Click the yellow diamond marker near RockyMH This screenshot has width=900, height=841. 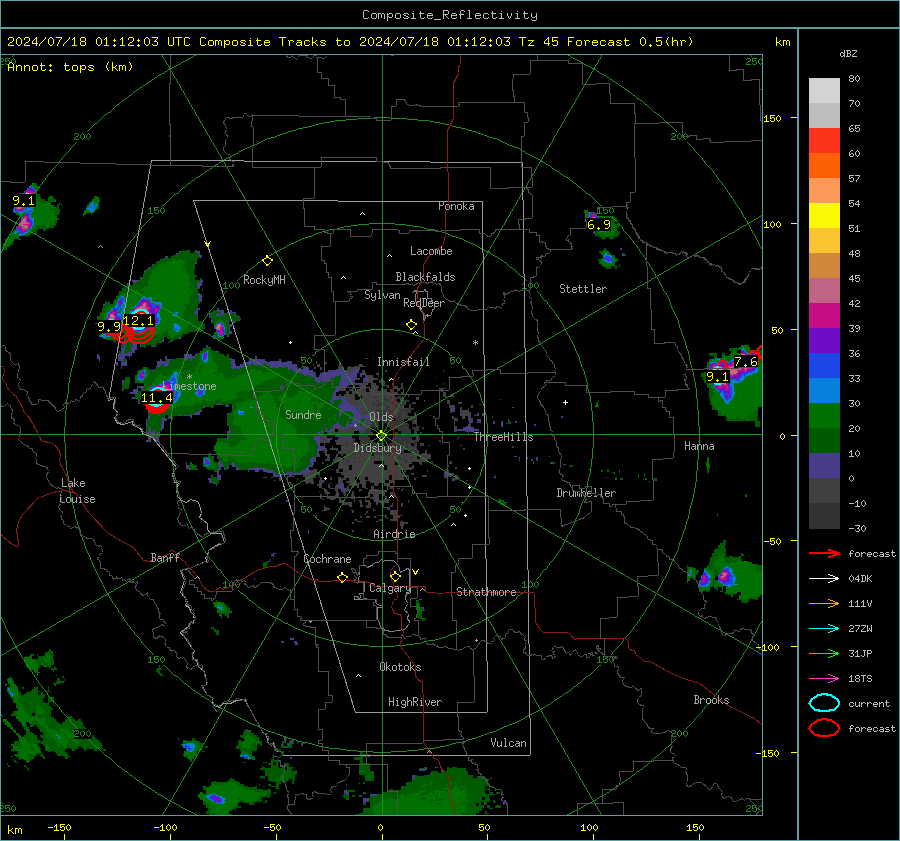[x=267, y=261]
